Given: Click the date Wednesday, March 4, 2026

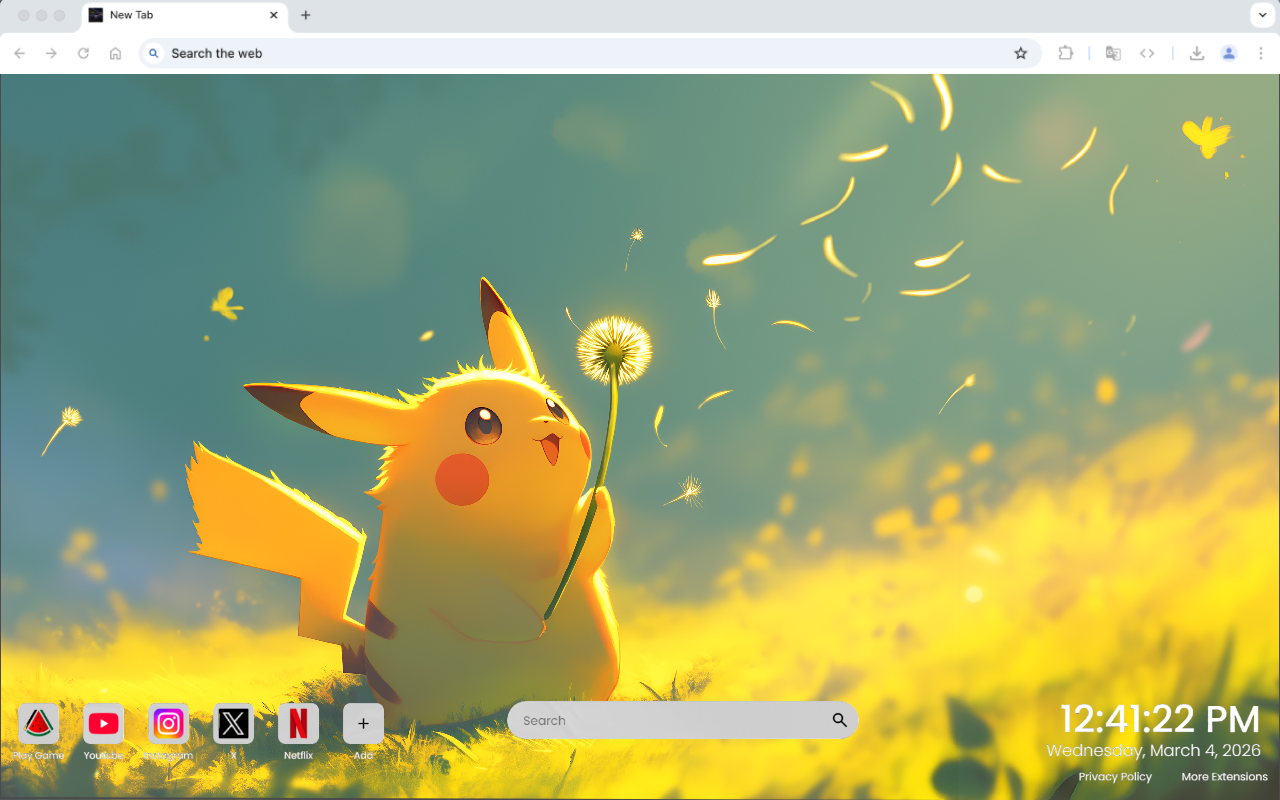Looking at the screenshot, I should coord(1154,750).
